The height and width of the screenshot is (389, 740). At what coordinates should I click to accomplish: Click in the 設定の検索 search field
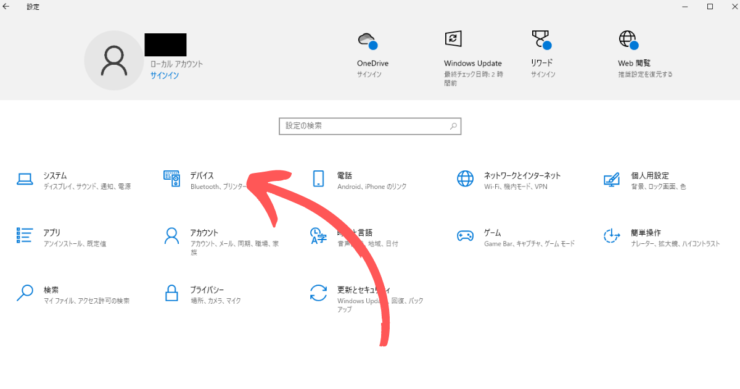pyautogui.click(x=370, y=126)
